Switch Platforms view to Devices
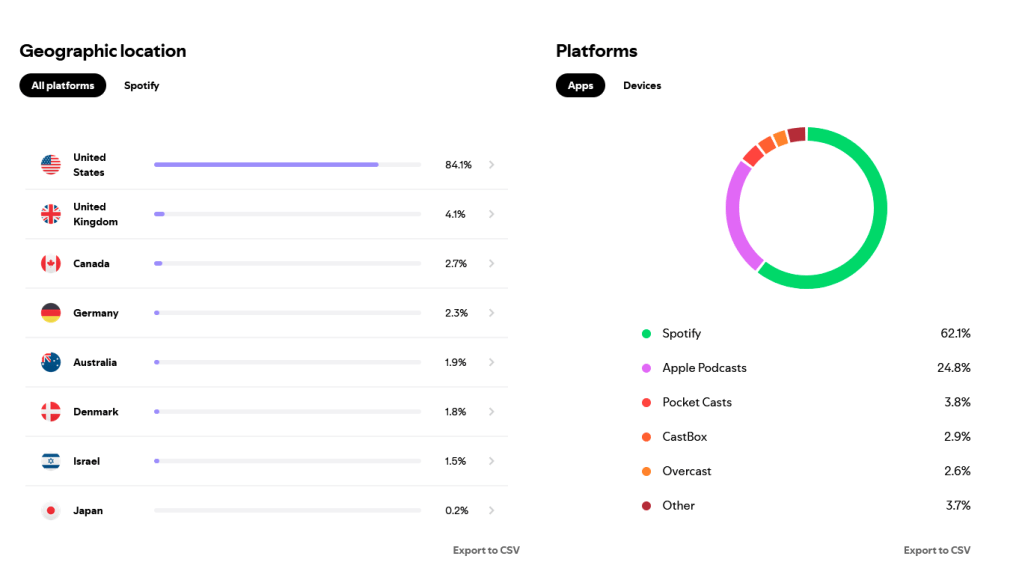Screen dimensions: 1022x574 (x=642, y=86)
